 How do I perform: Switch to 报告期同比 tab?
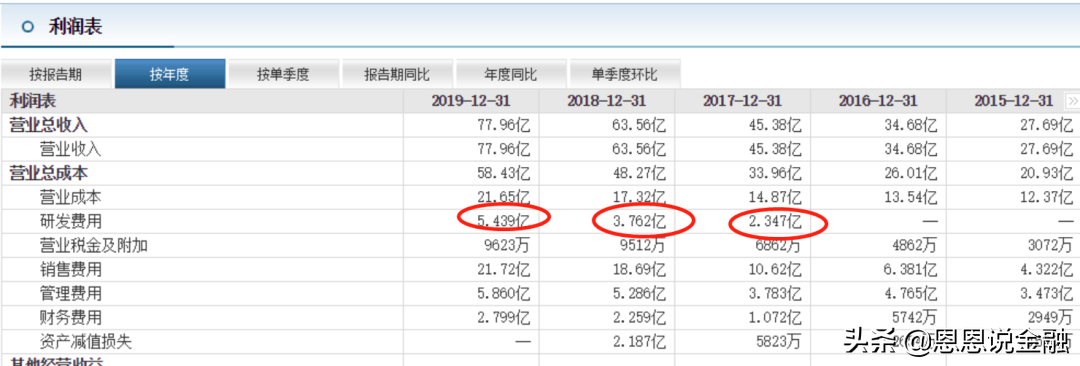[x=397, y=74]
